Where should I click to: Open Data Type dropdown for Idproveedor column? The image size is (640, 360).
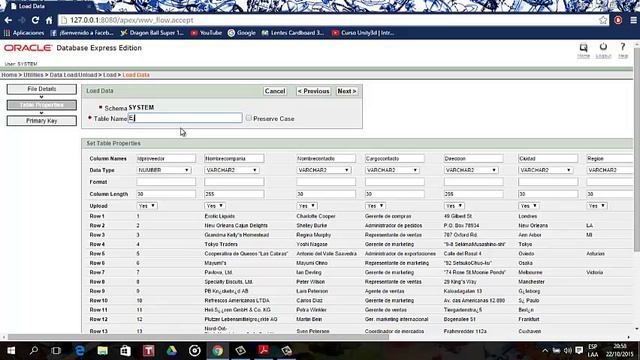coord(164,170)
